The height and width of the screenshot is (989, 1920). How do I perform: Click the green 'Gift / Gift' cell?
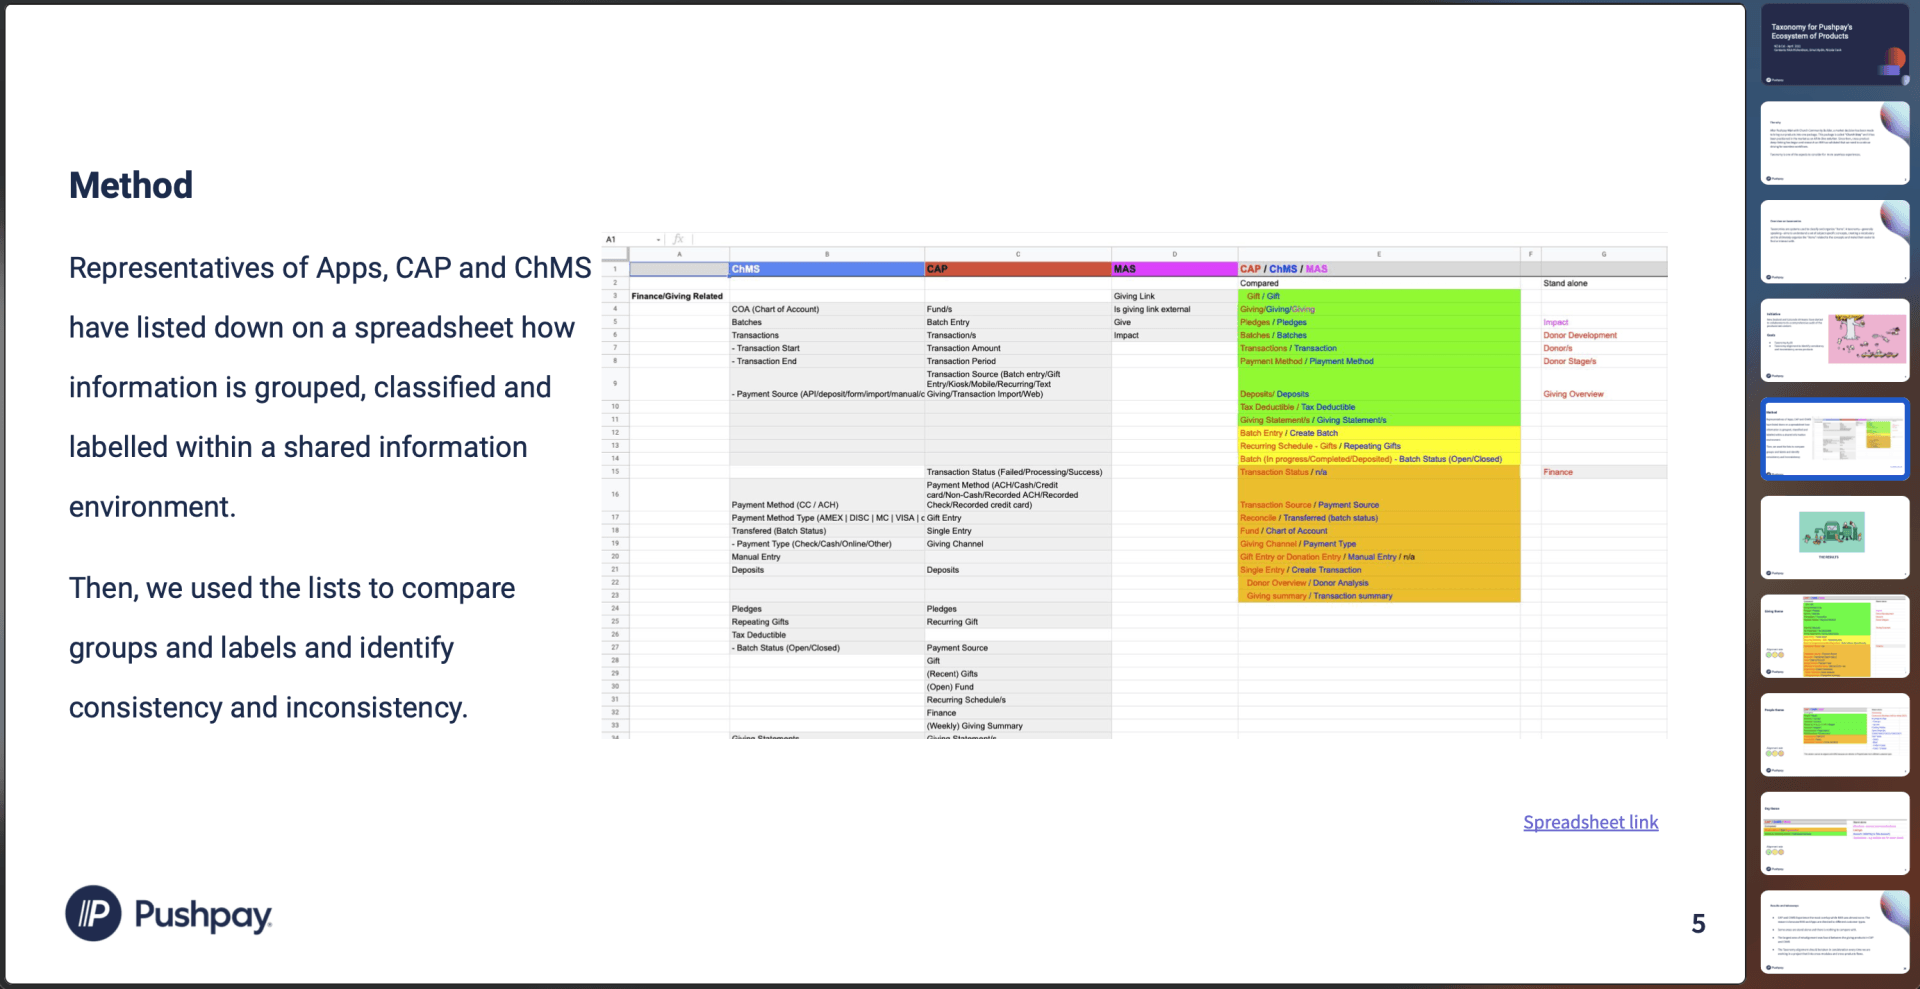1379,296
